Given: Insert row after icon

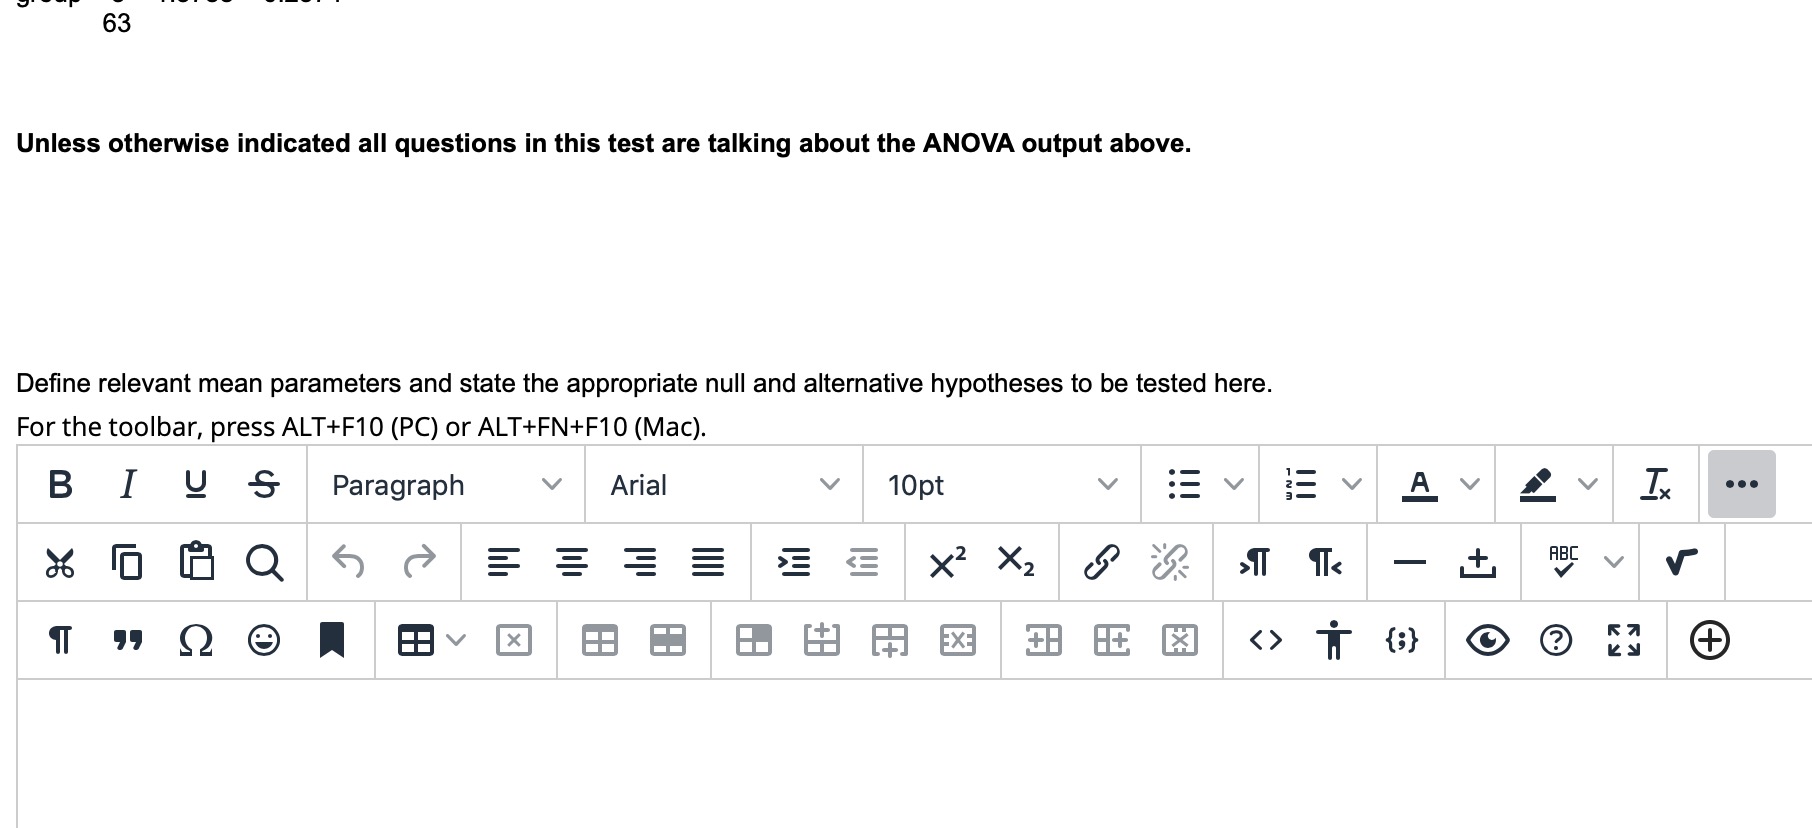Looking at the screenshot, I should [890, 640].
